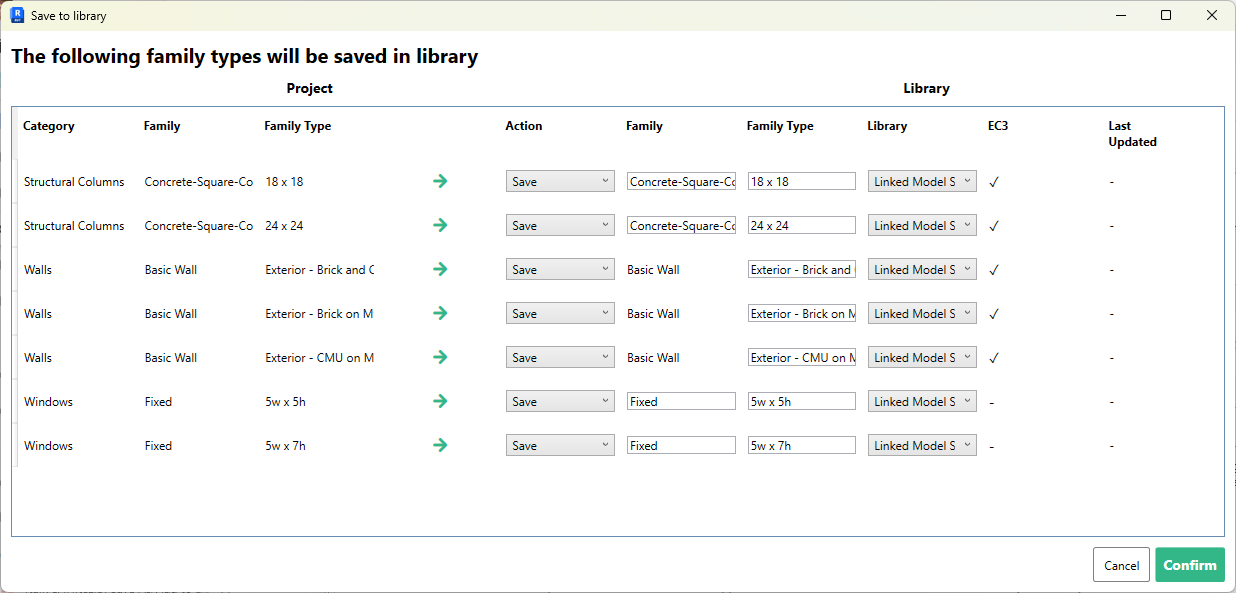1236x593 pixels.
Task: Open the Library dropdown for the 24 x 24 column
Action: 921,225
